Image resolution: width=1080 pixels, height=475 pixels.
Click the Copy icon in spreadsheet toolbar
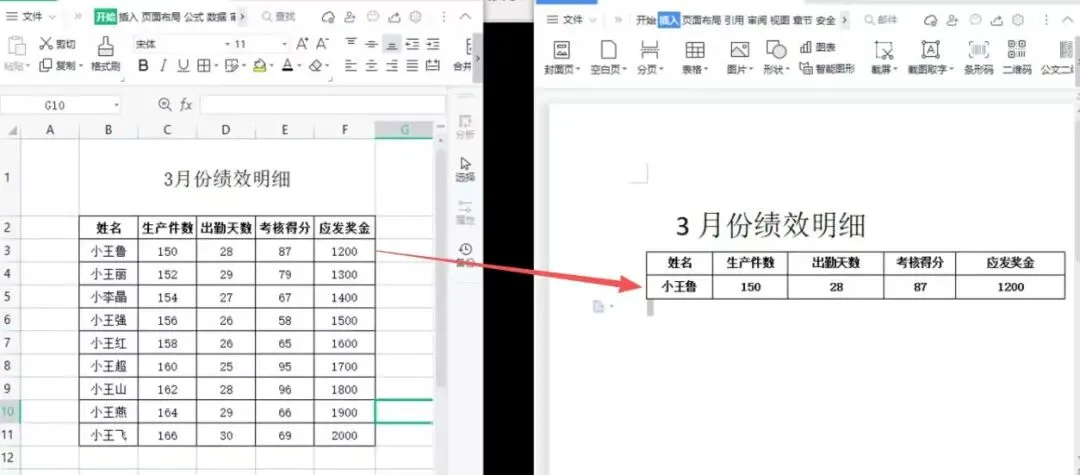click(45, 65)
